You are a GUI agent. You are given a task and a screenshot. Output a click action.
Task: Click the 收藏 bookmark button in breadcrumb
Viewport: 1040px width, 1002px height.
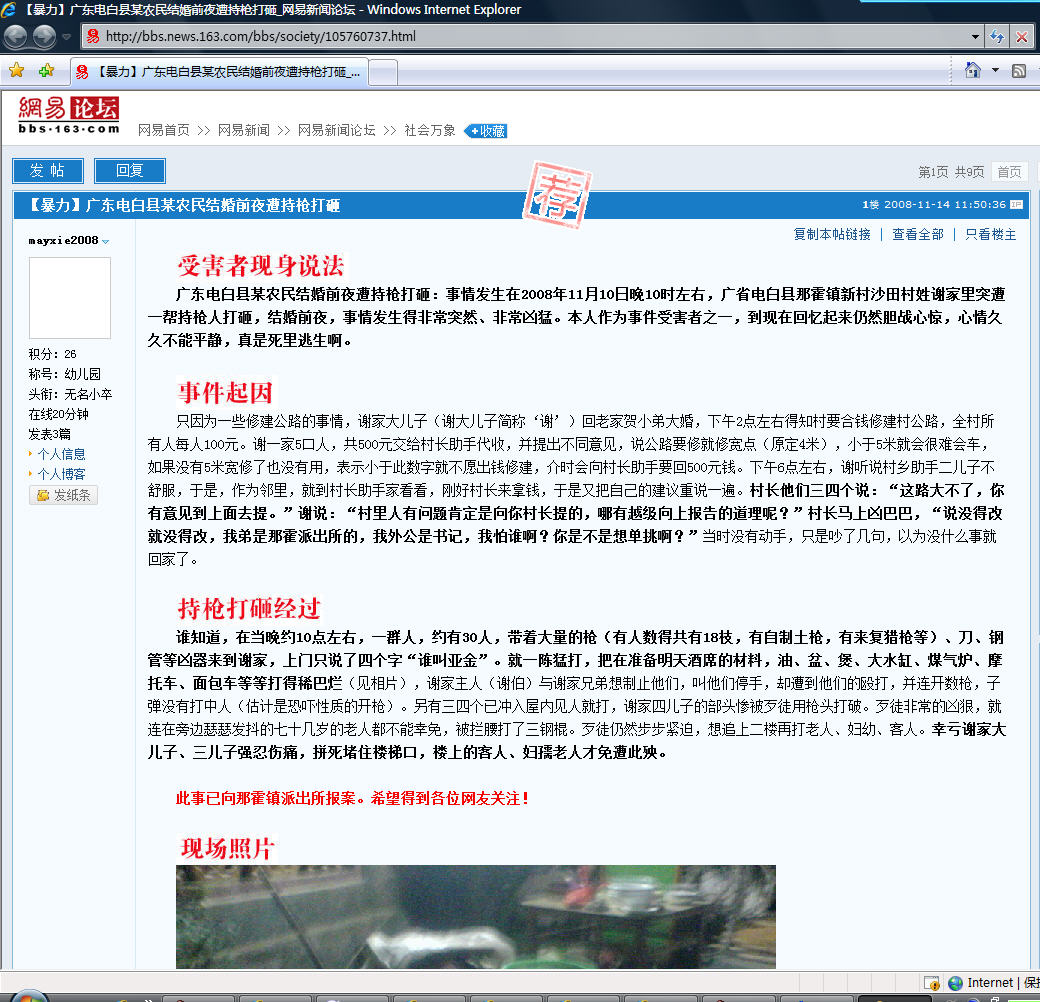(x=486, y=131)
